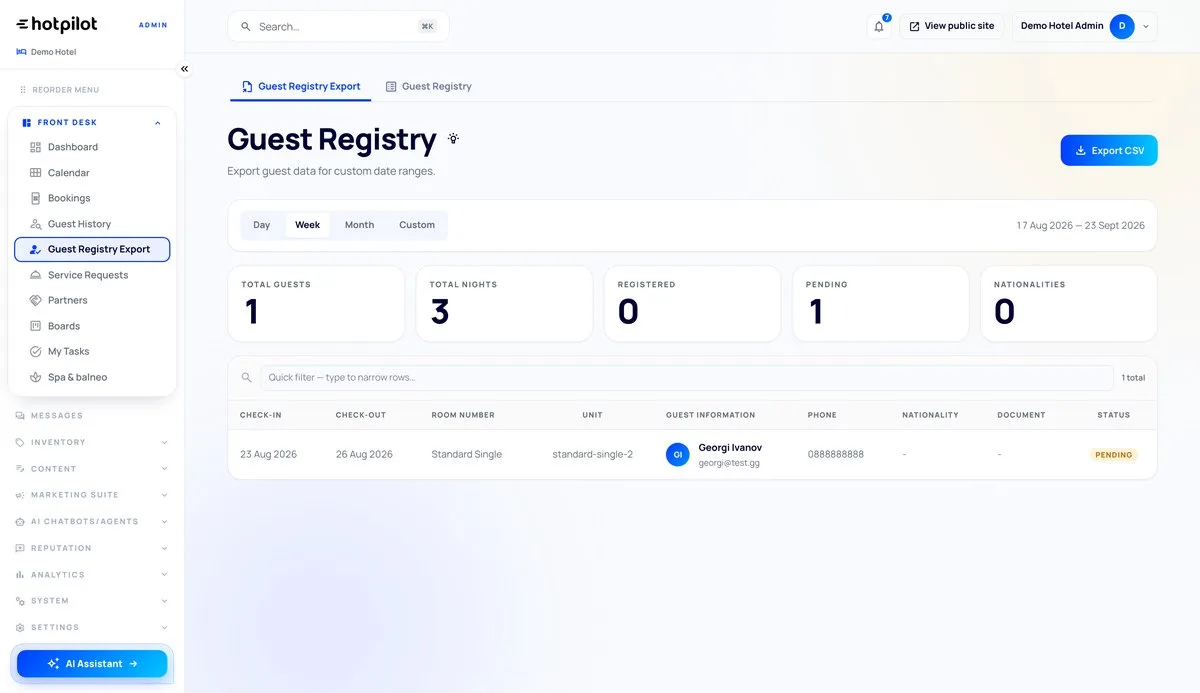Click the My Tasks checkmark icon
The width and height of the screenshot is (1200, 693).
click(36, 351)
